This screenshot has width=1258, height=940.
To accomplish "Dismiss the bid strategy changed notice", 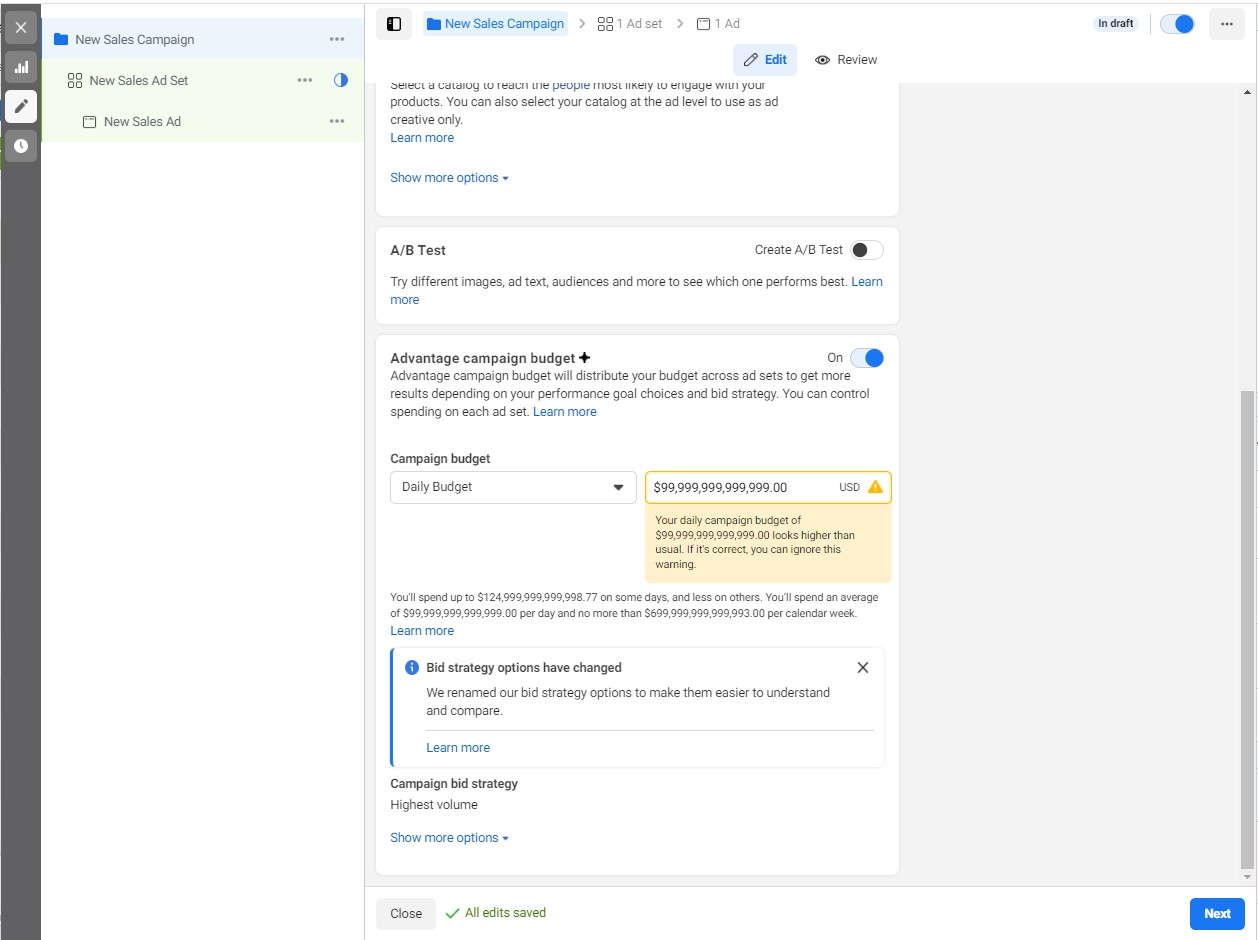I will (x=863, y=667).
